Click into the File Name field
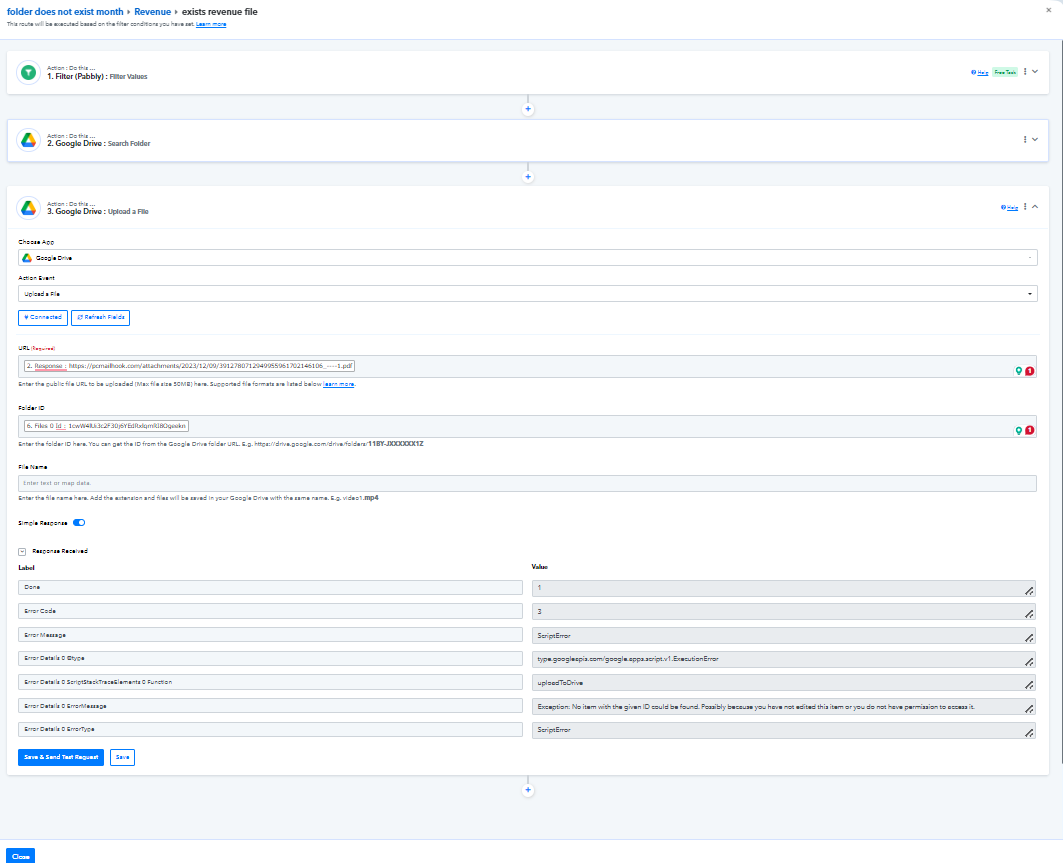Viewport: 1063px width, 863px height. pos(527,483)
